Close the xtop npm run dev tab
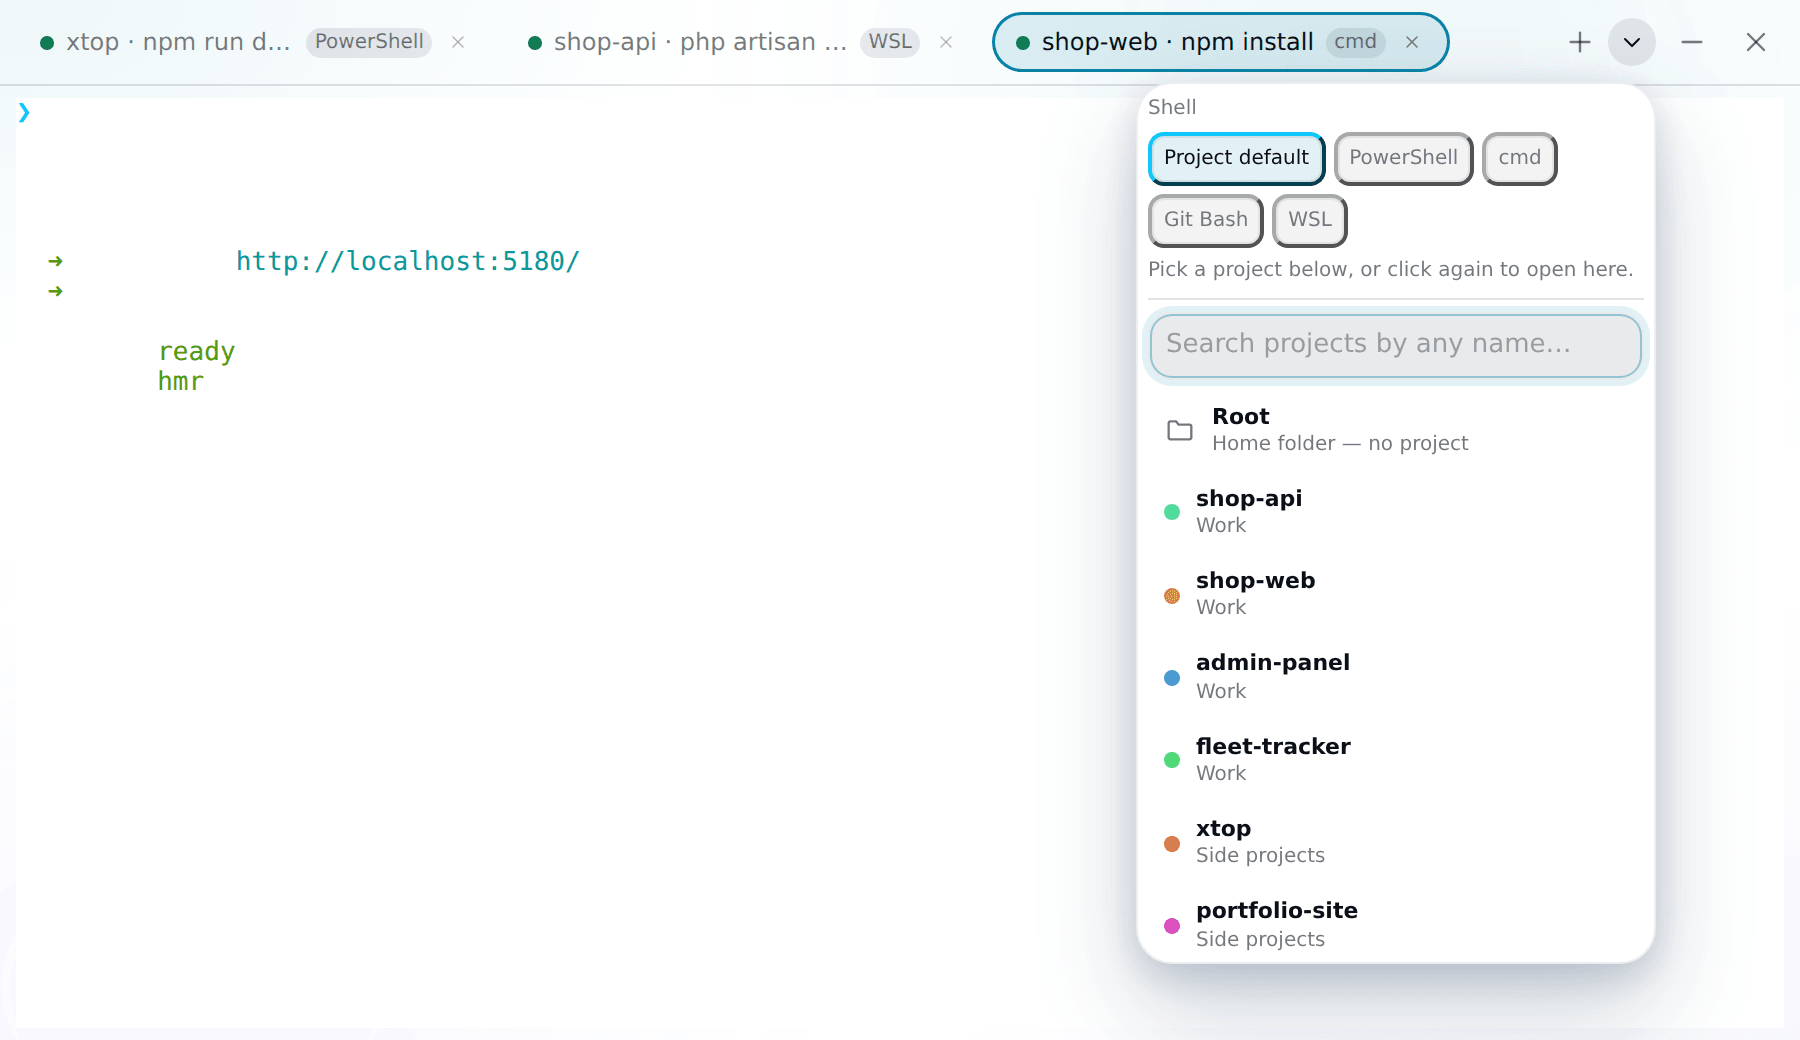The height and width of the screenshot is (1040, 1800). coord(458,42)
